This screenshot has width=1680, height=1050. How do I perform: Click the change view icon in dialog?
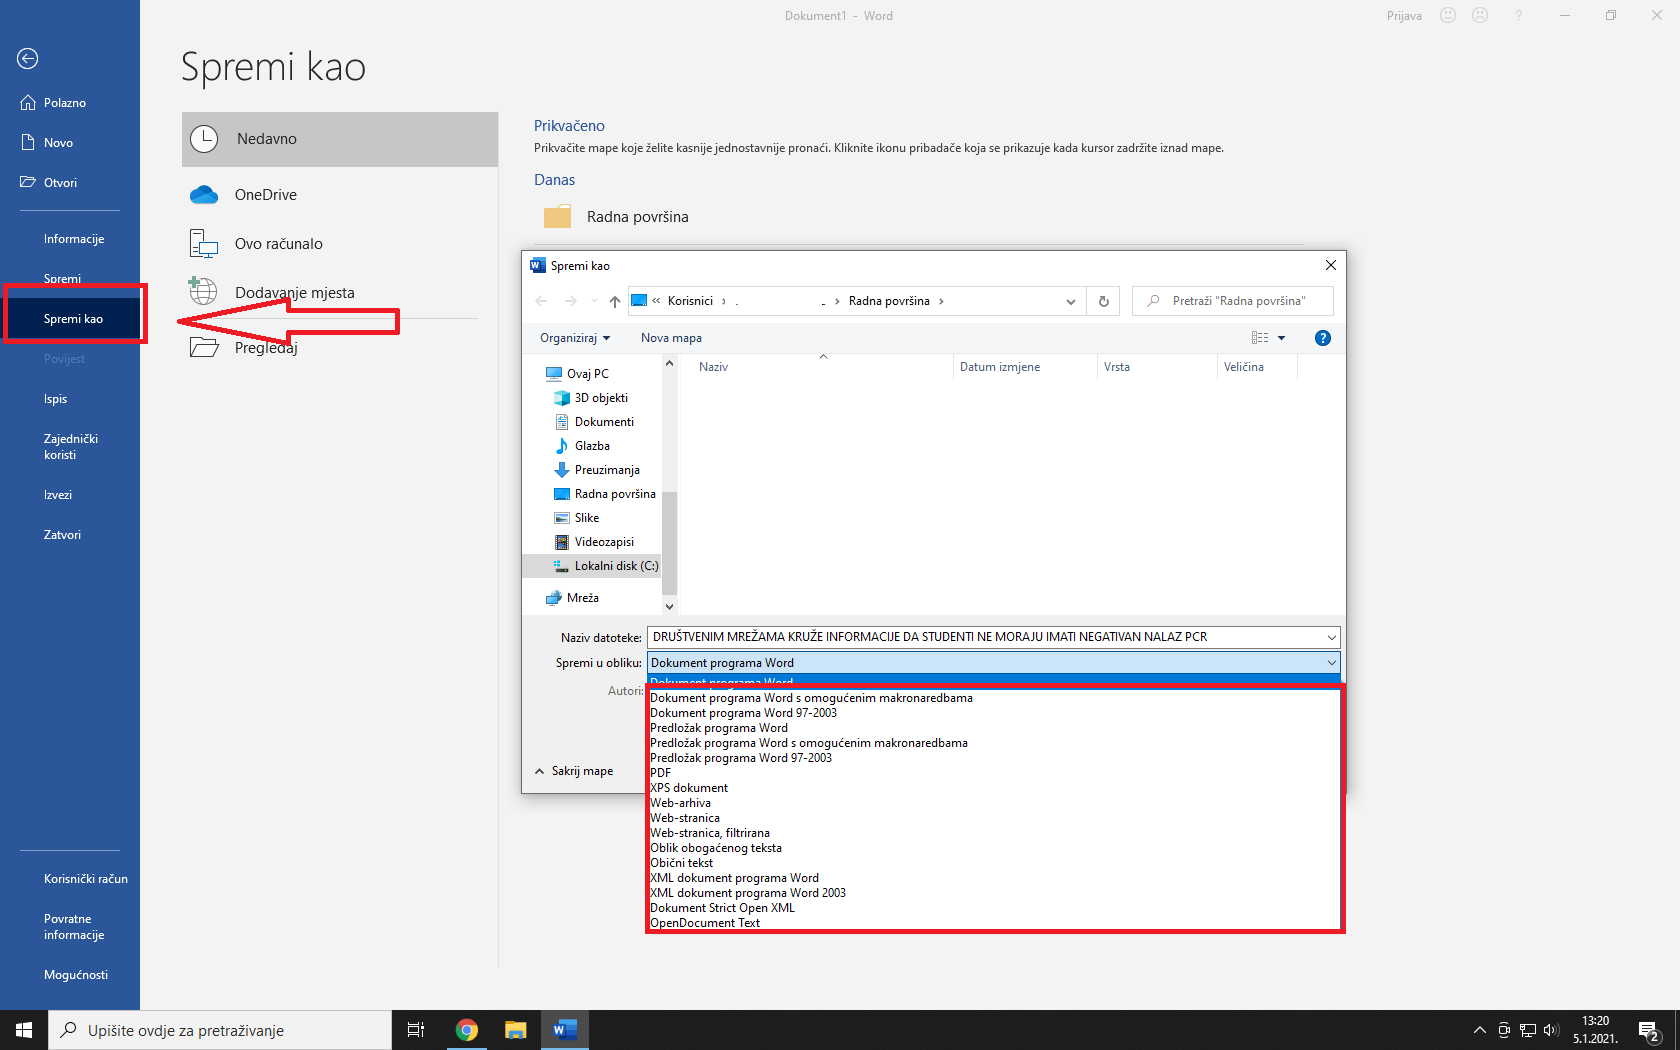pos(1260,338)
